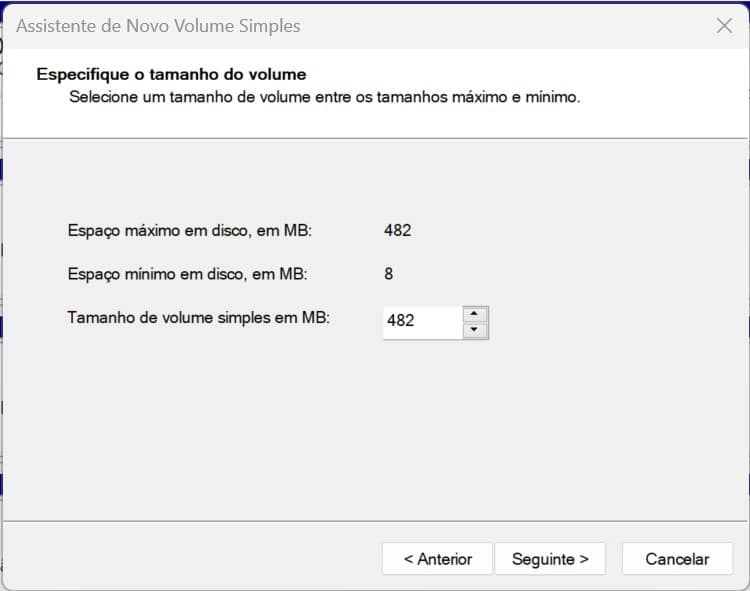Click the 'Espaço máximo em disco' label
The width and height of the screenshot is (750, 591).
[190, 230]
